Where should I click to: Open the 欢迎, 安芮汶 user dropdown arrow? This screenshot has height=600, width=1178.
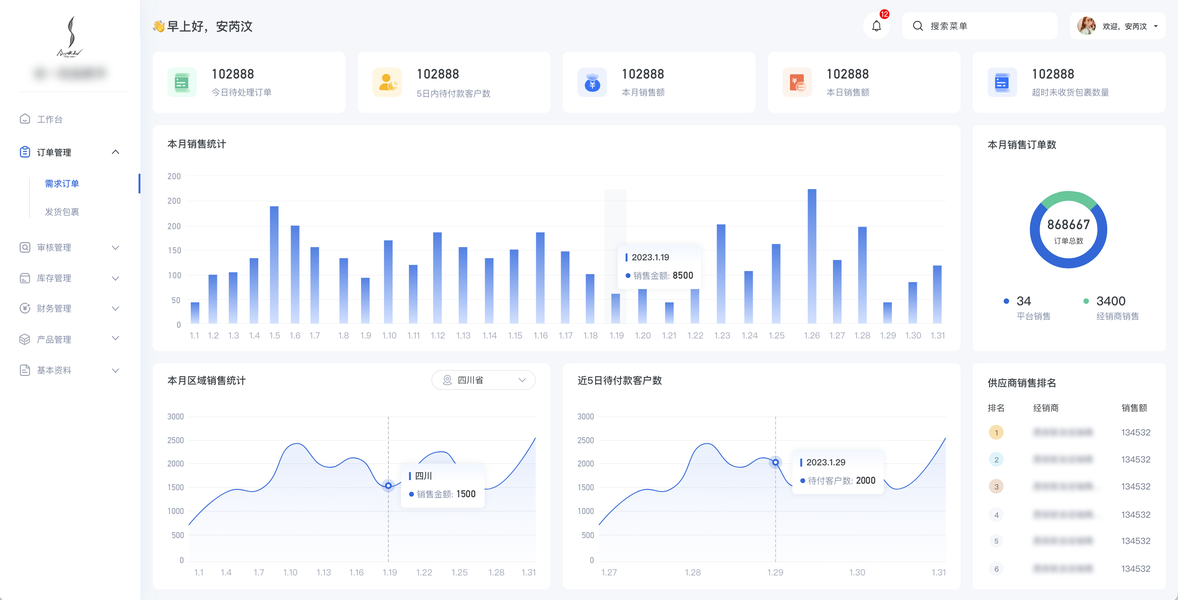pos(1156,26)
